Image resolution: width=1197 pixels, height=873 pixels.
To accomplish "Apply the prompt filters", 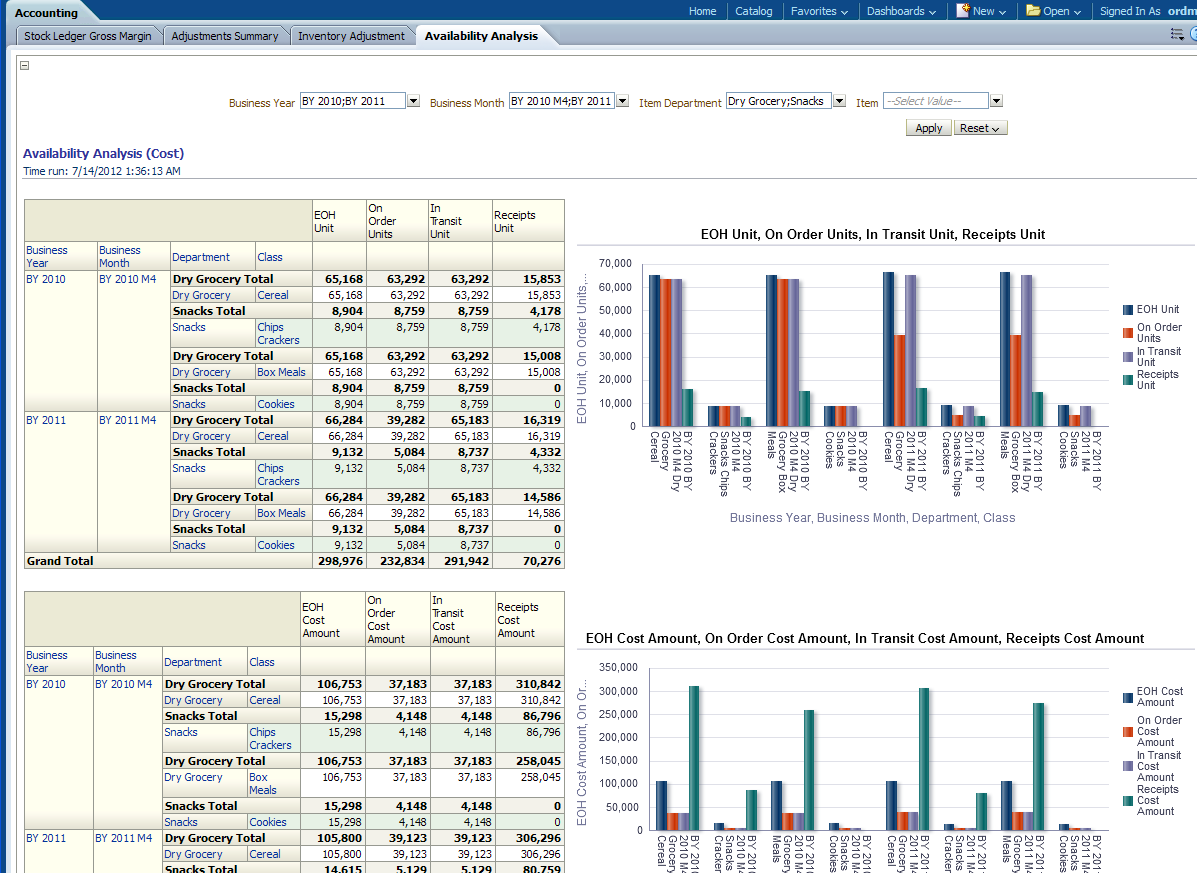I will click(928, 128).
